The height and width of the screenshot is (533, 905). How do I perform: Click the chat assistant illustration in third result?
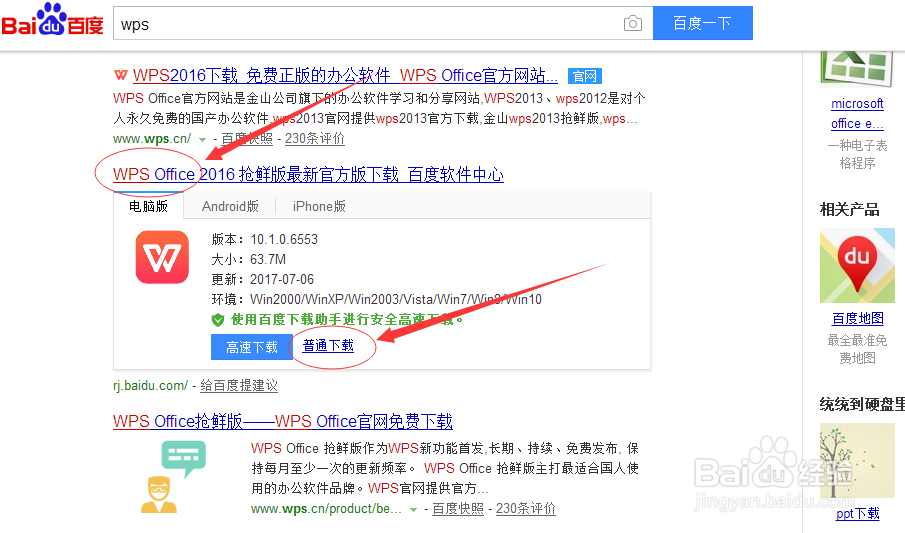(x=173, y=476)
